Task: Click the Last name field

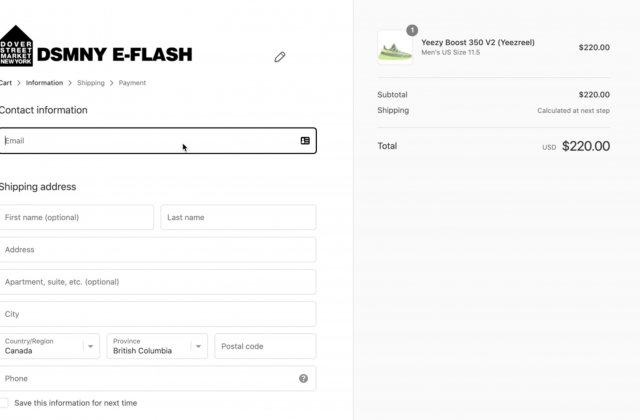Action: [x=238, y=217]
